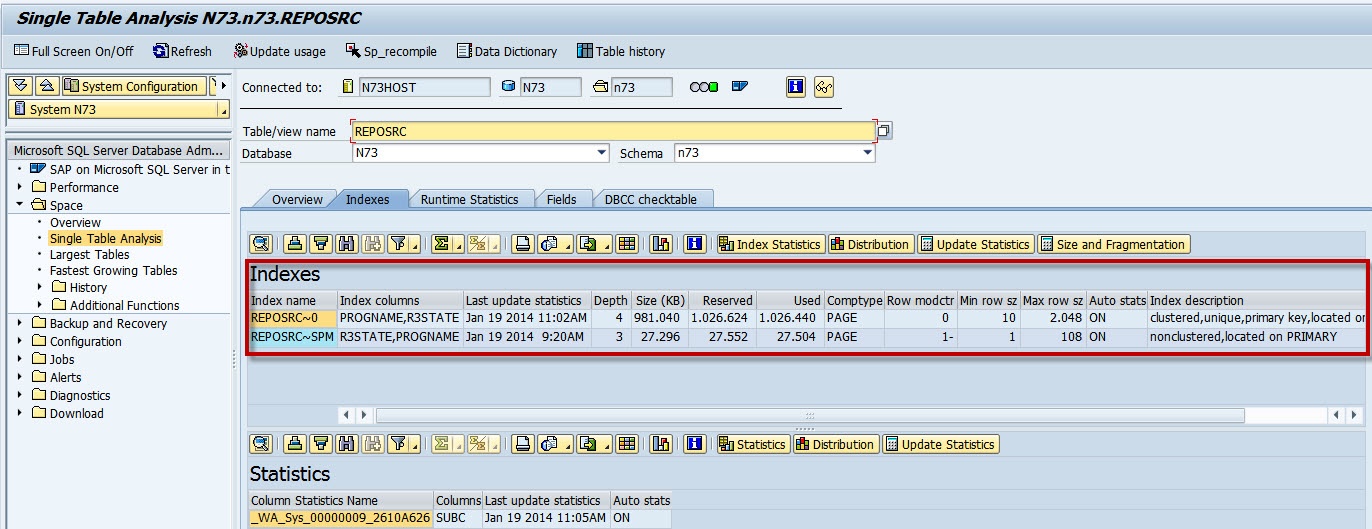Click the Size and Fragmentation button

tap(1113, 244)
